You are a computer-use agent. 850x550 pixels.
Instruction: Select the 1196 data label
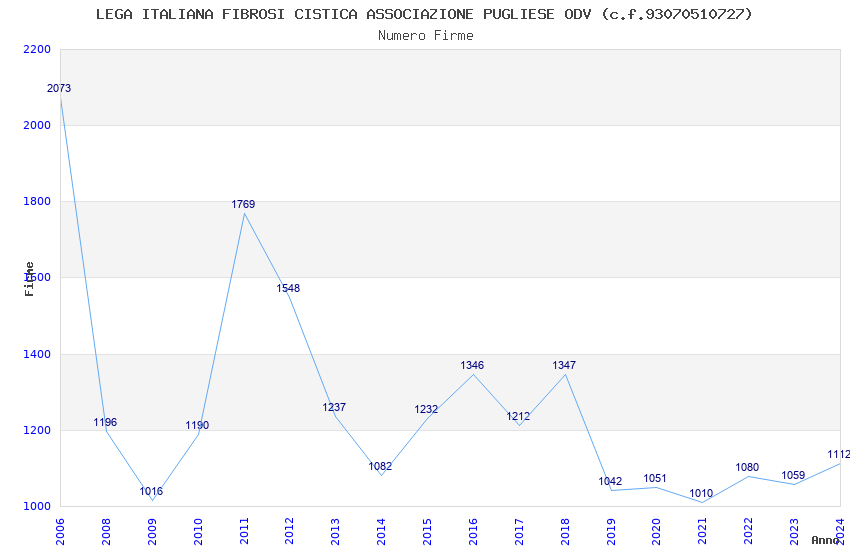coord(105,422)
